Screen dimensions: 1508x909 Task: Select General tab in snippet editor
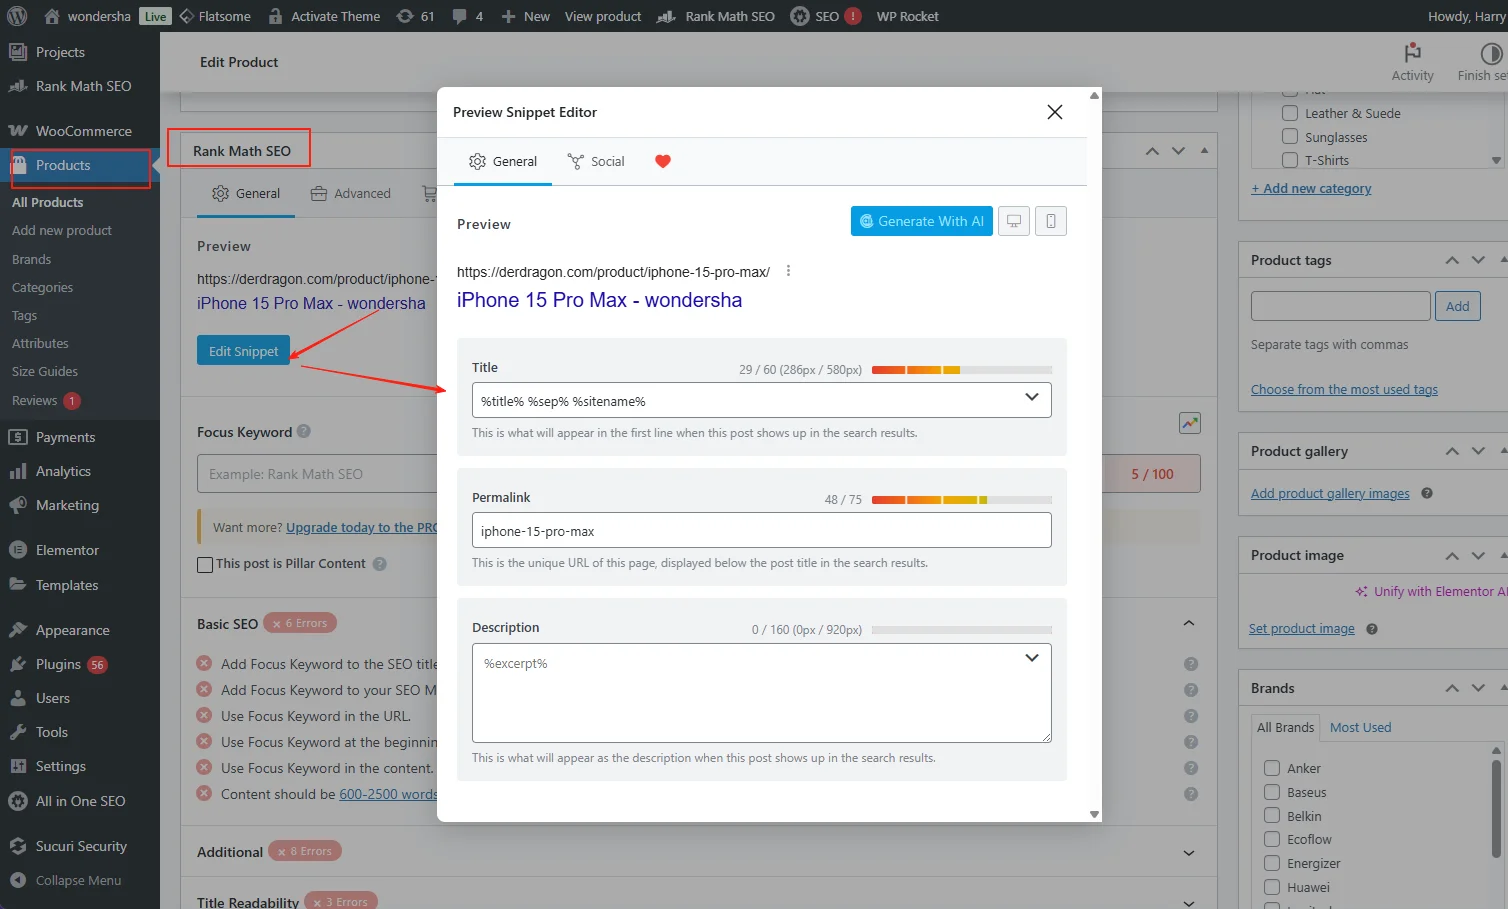[503, 161]
